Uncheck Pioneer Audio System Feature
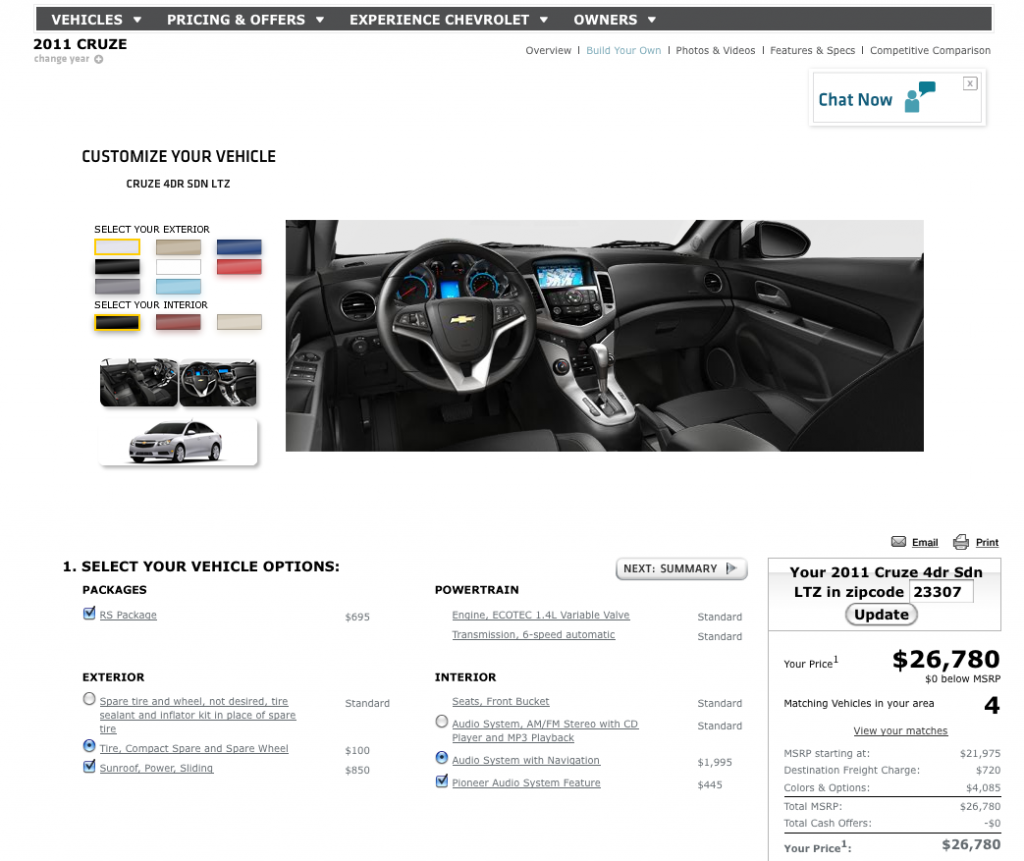 pyautogui.click(x=442, y=781)
